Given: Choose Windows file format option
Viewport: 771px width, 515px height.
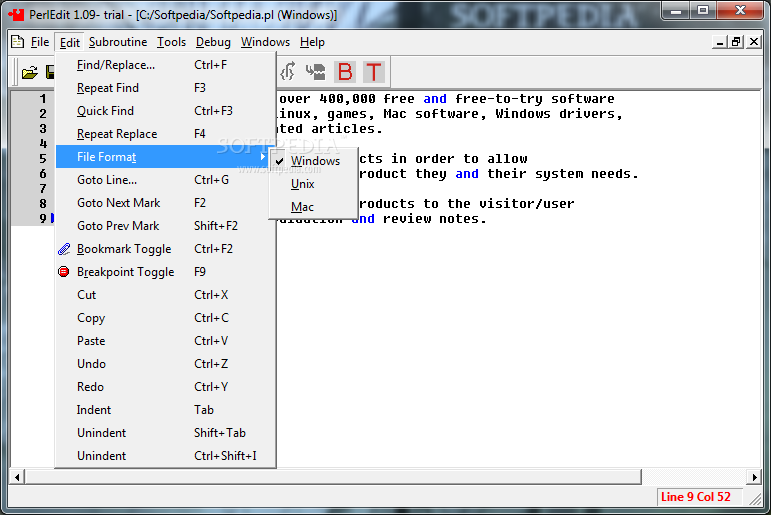Looking at the screenshot, I should (x=315, y=161).
